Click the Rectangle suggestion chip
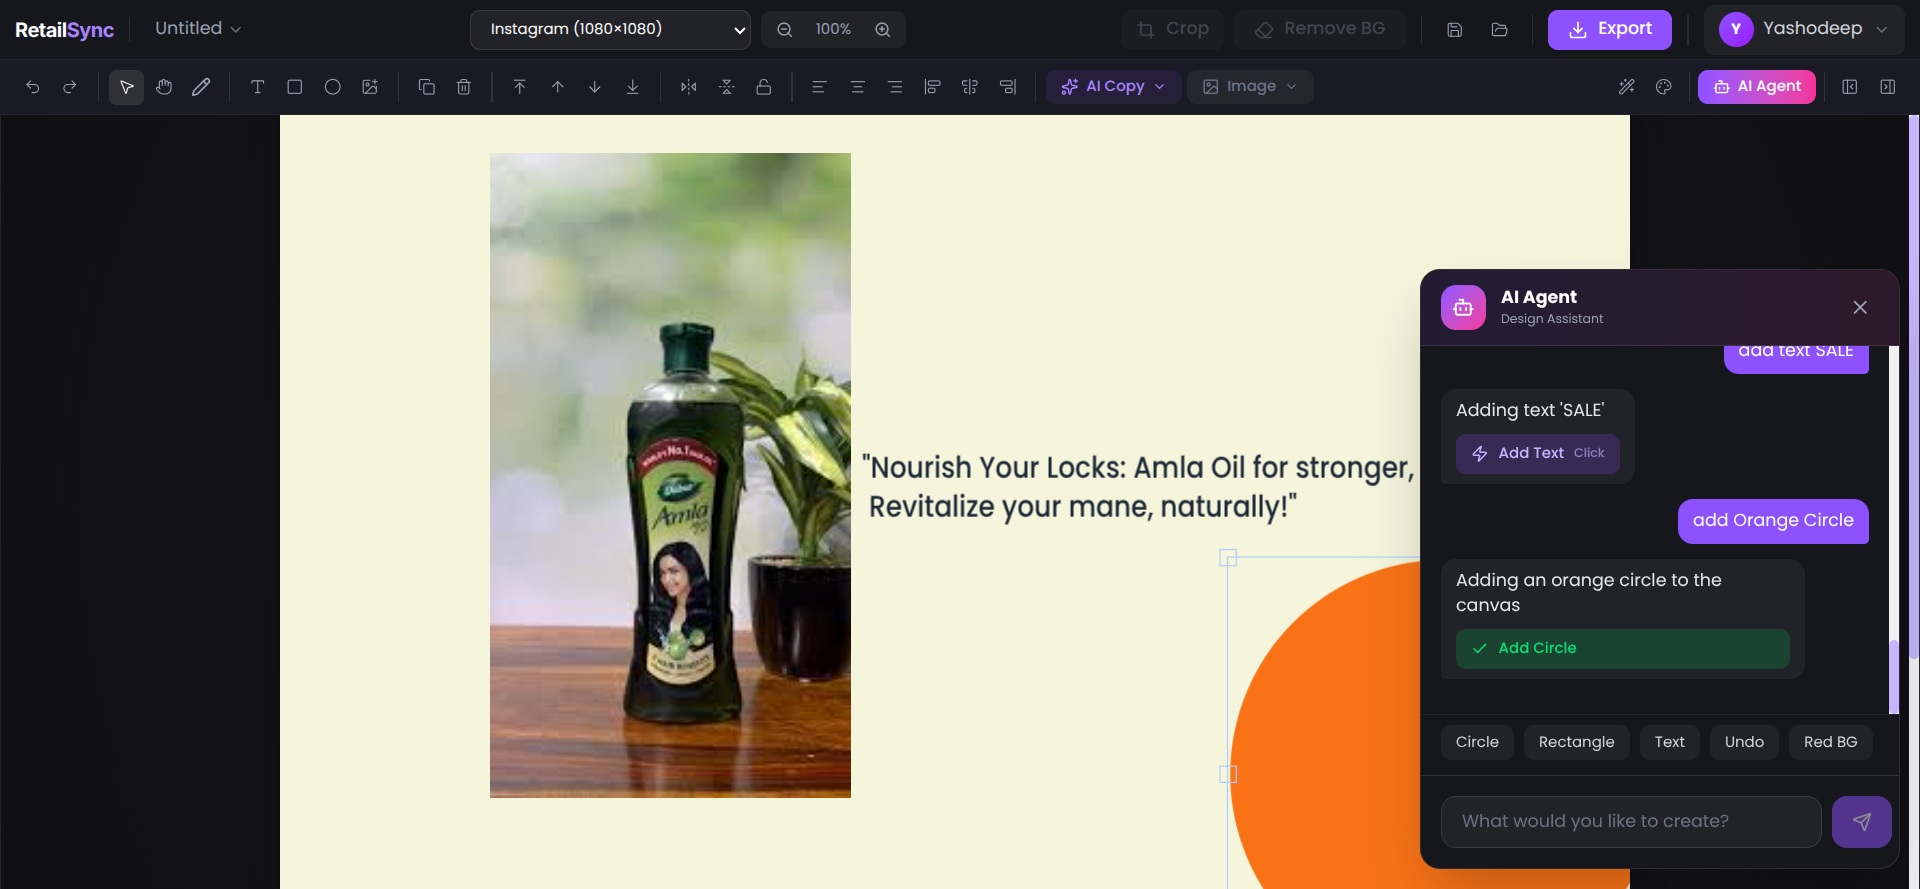The width and height of the screenshot is (1920, 889). [1577, 742]
